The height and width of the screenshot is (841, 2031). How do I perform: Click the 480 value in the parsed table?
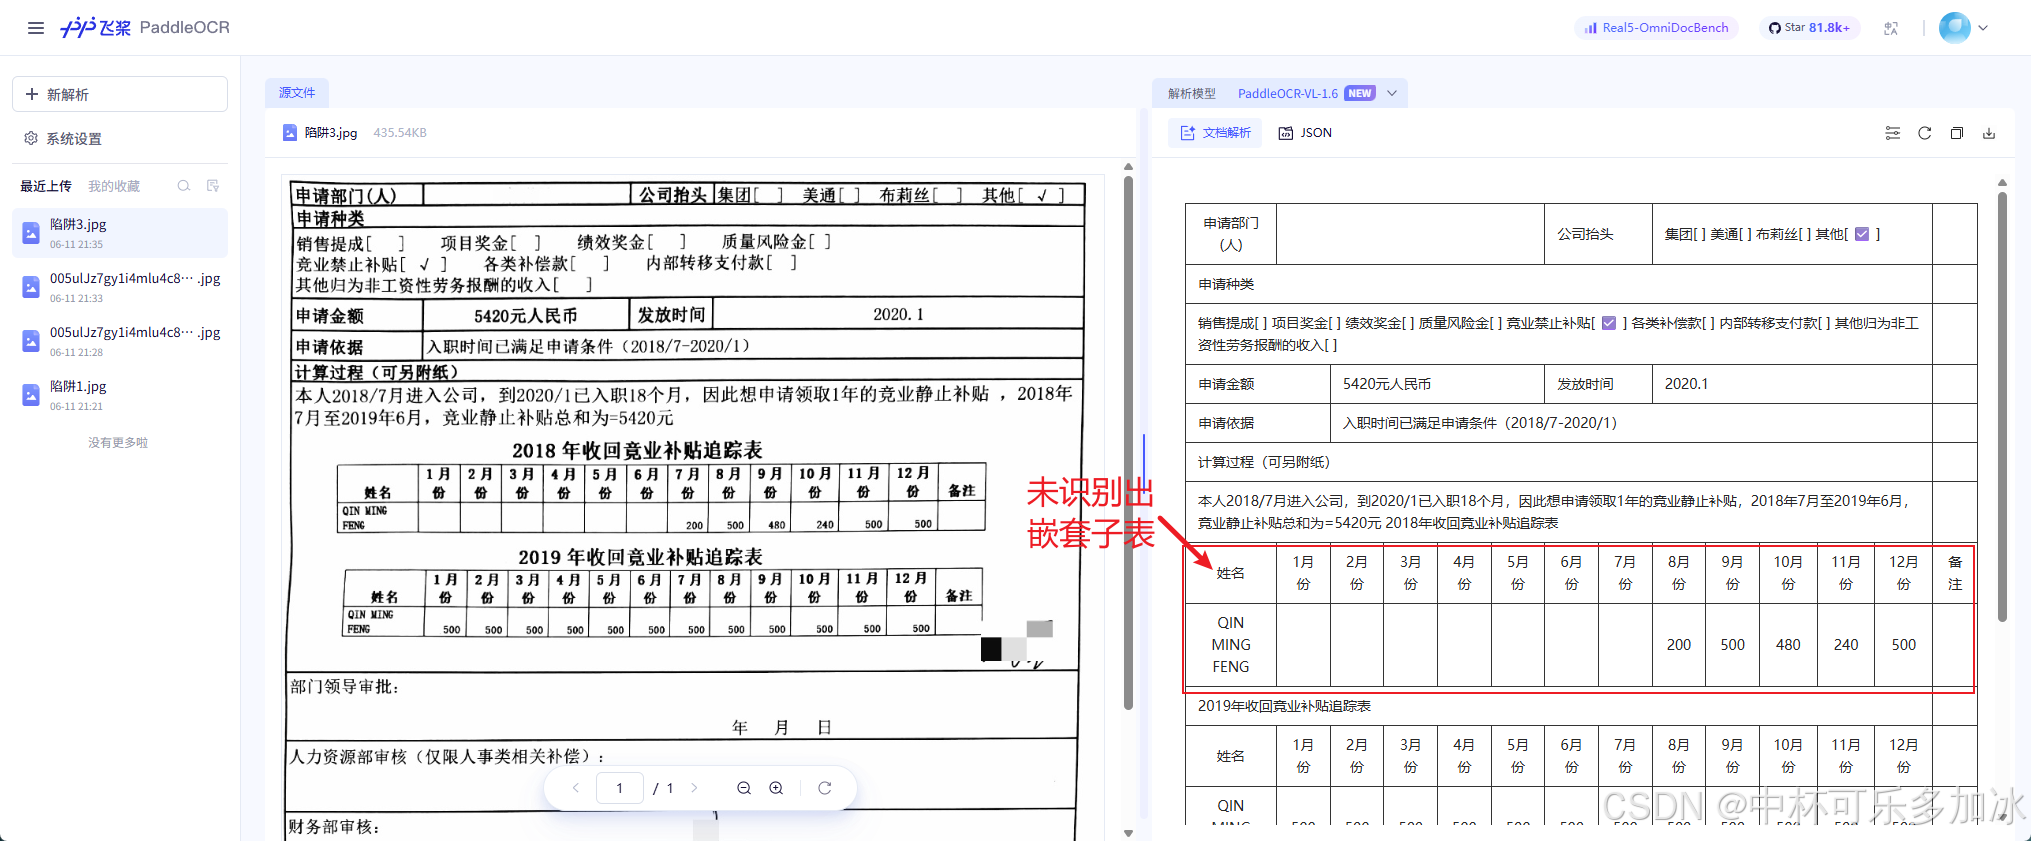(1787, 645)
